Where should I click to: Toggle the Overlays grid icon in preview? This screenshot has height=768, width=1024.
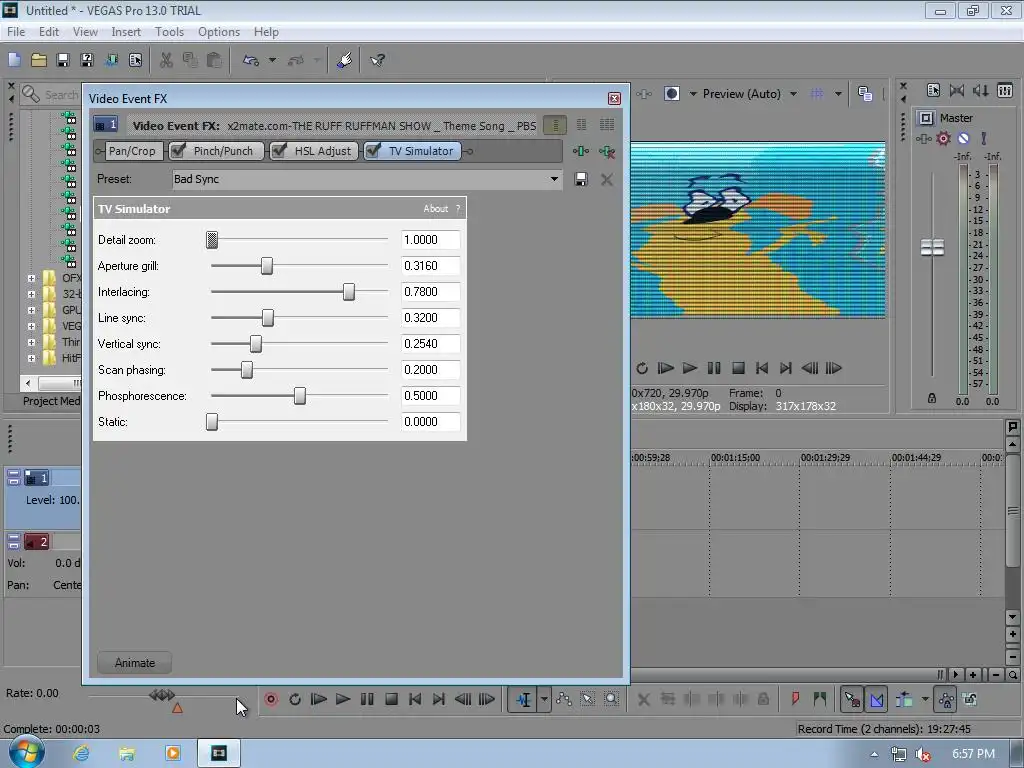(816, 93)
